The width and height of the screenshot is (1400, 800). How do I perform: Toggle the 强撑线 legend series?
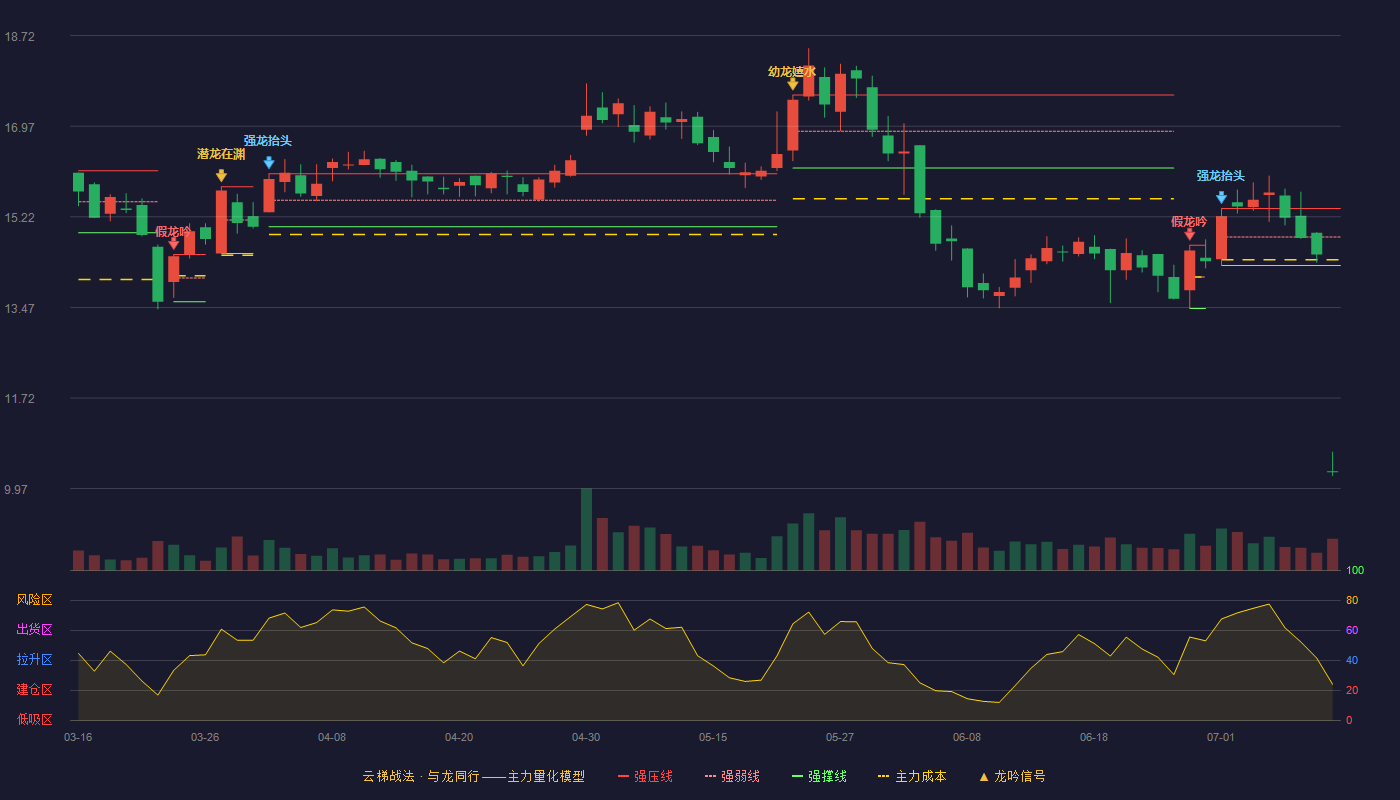pos(819,776)
